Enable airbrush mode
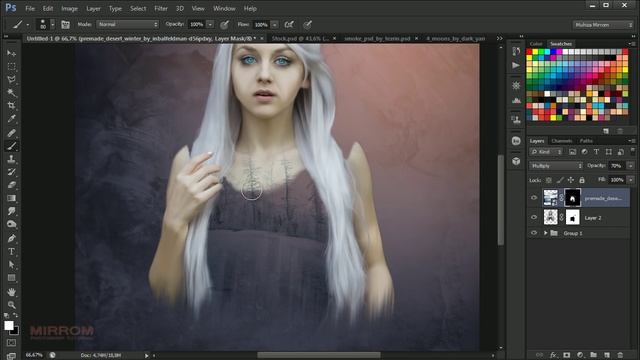Screen dimensions: 640x360 tap(289, 24)
